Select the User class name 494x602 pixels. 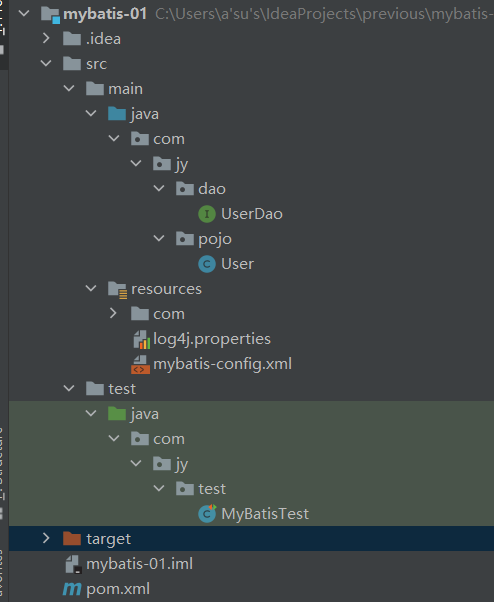click(238, 264)
